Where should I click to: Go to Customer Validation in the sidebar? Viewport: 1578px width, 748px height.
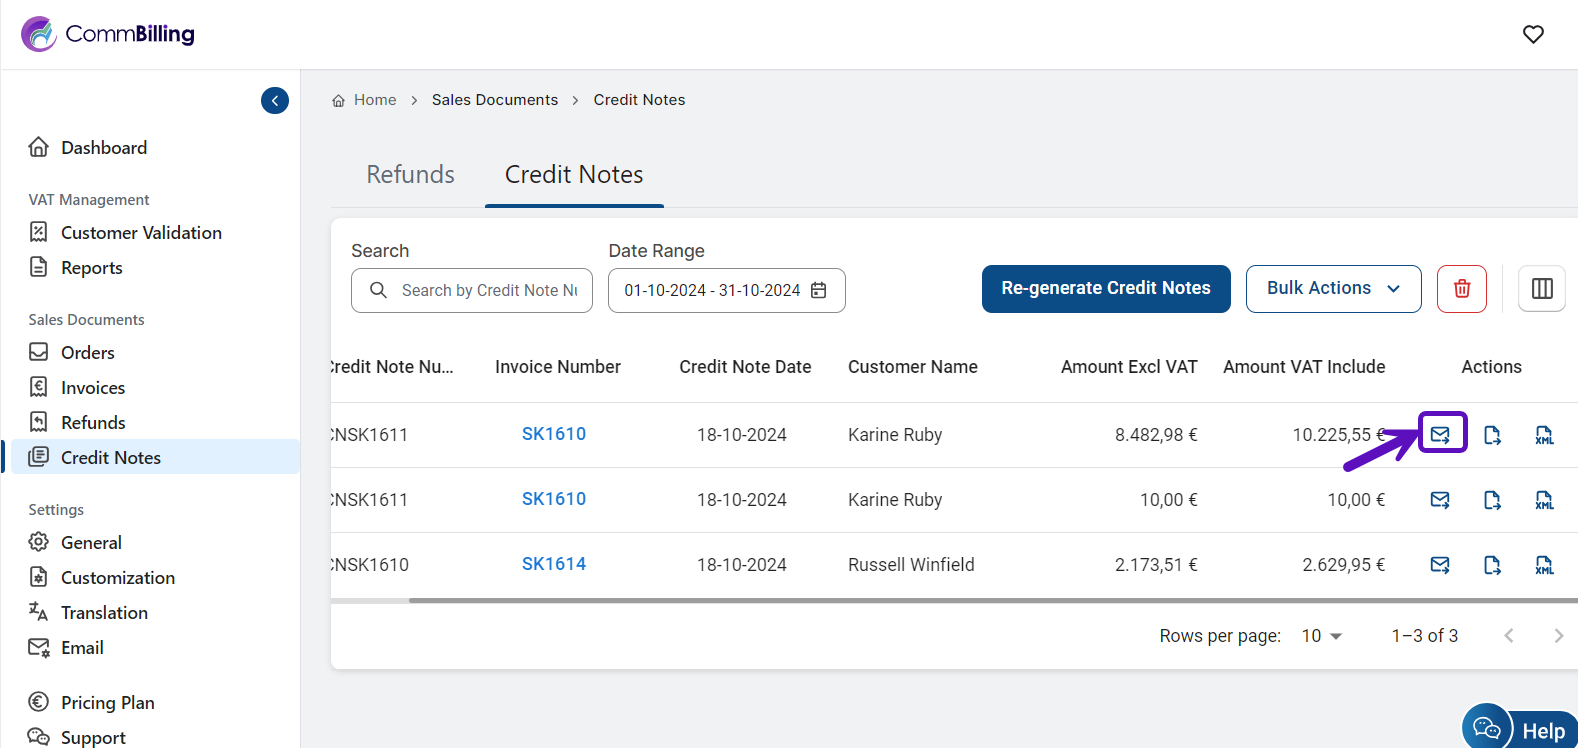(x=141, y=233)
